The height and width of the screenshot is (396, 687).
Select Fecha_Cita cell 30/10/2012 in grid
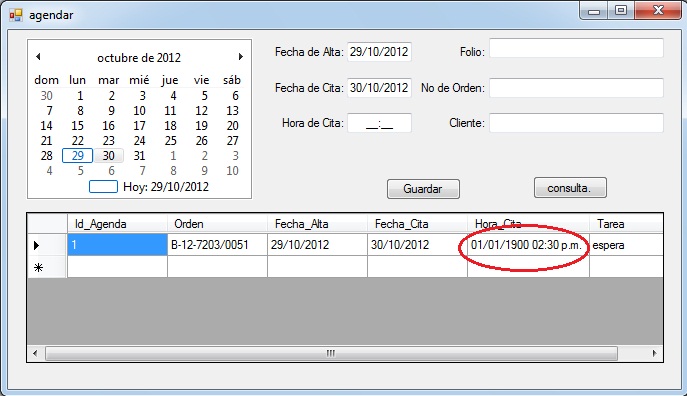pos(417,245)
